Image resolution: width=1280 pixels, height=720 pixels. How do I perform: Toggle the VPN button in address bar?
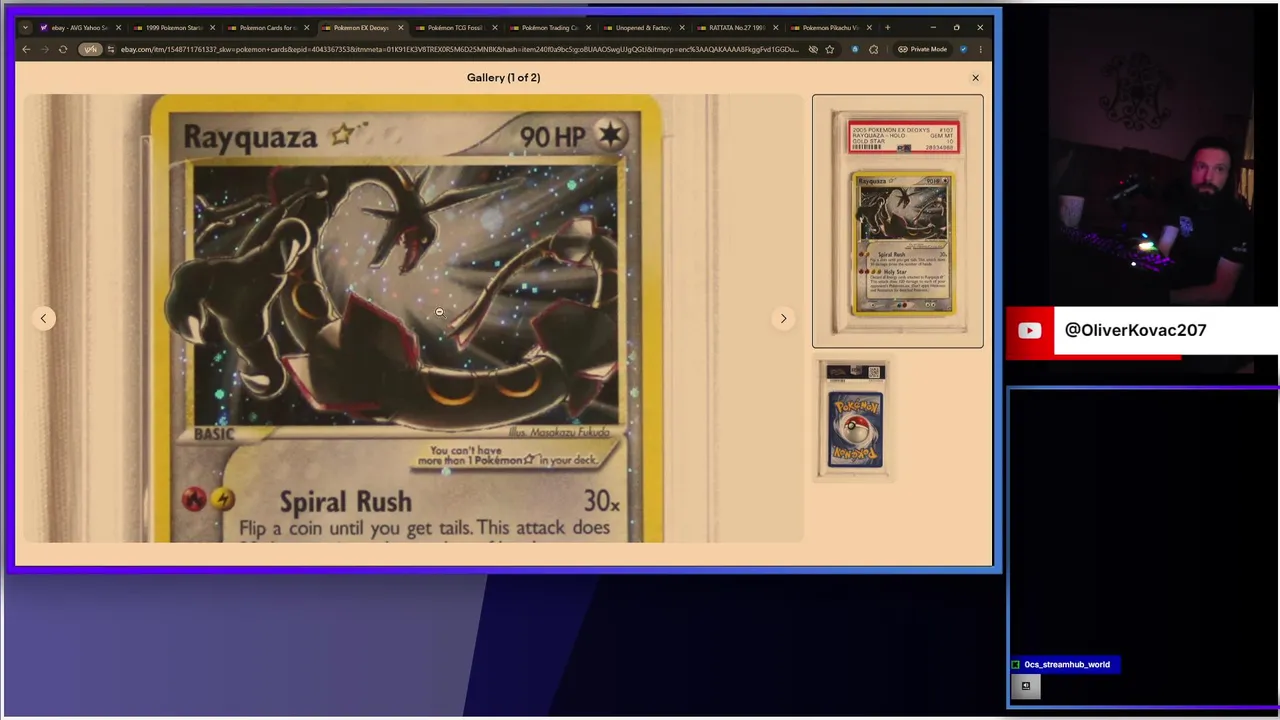[91, 49]
